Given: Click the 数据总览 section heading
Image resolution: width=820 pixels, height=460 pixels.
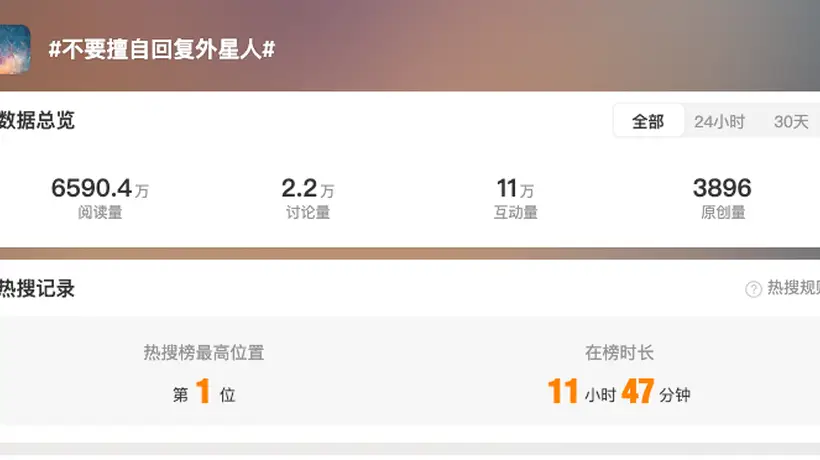Looking at the screenshot, I should click(37, 120).
